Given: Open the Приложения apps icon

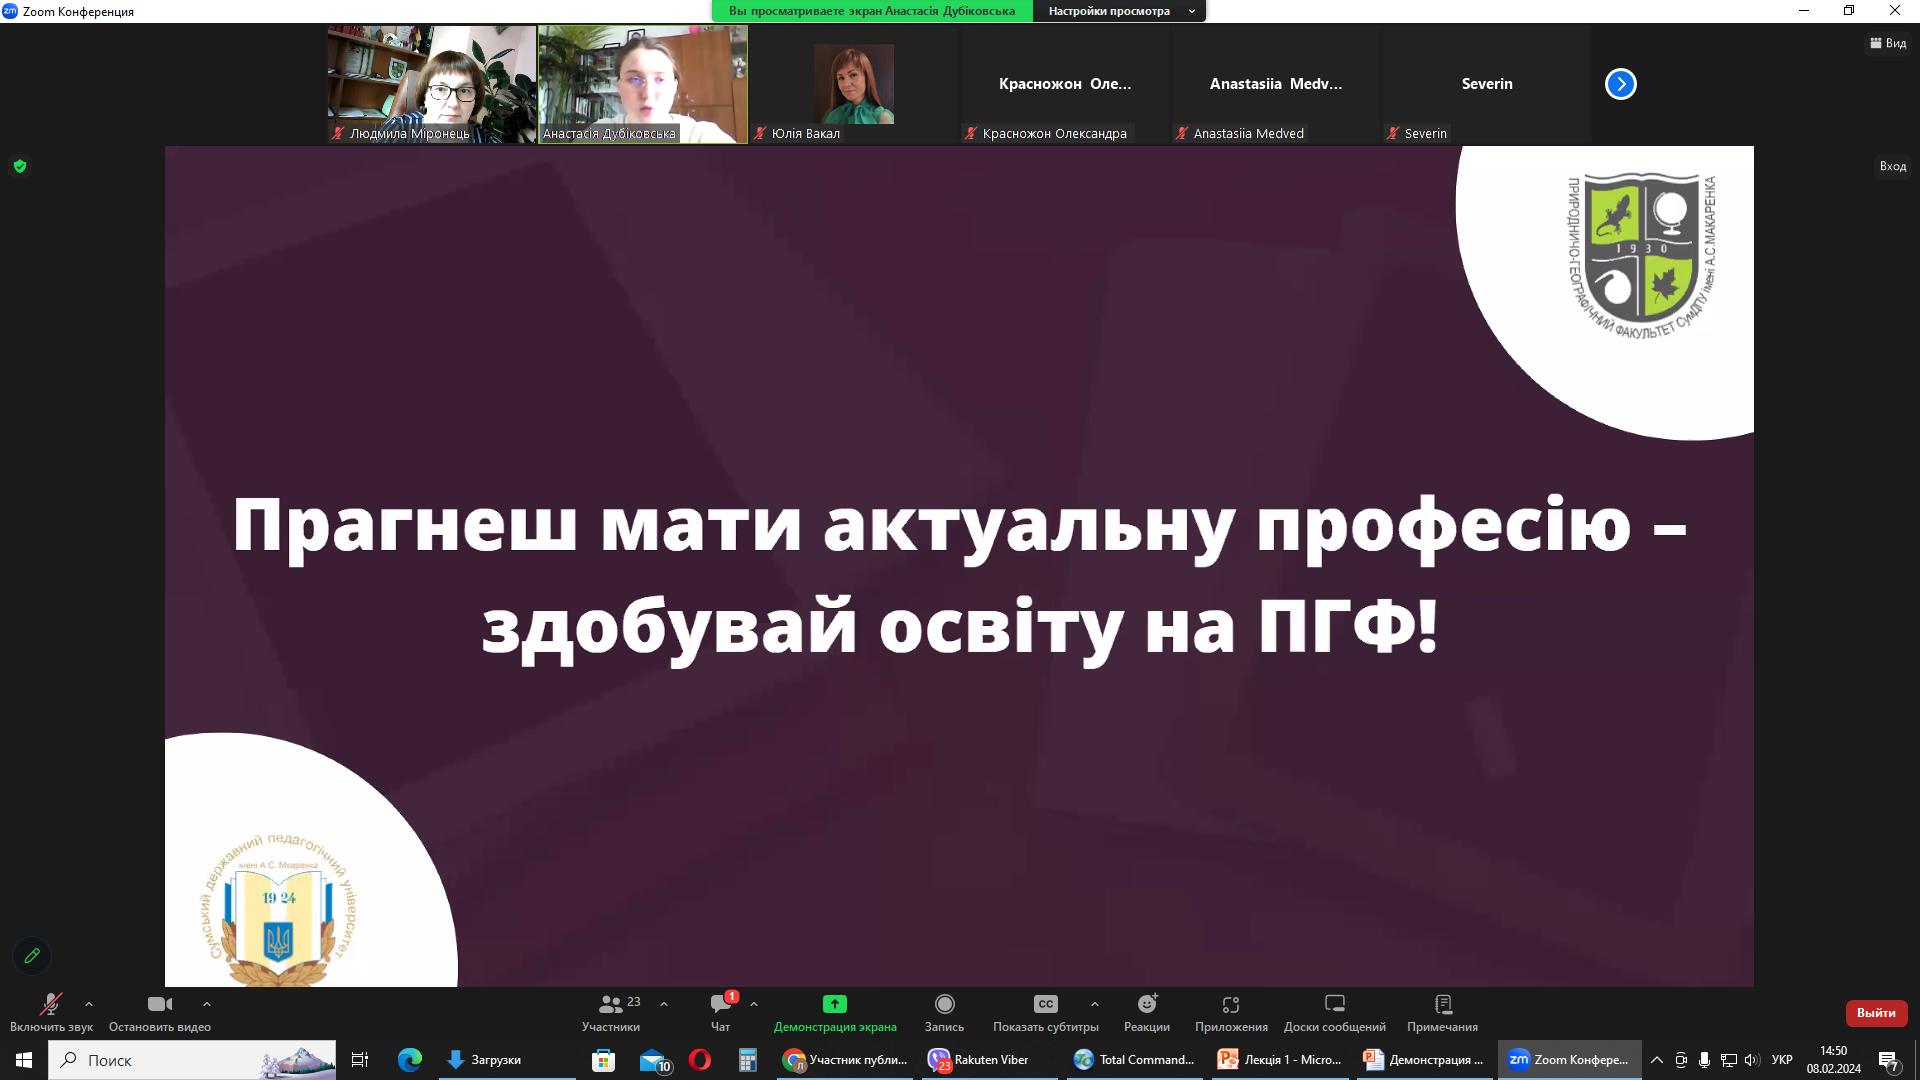Looking at the screenshot, I should tap(1231, 1004).
